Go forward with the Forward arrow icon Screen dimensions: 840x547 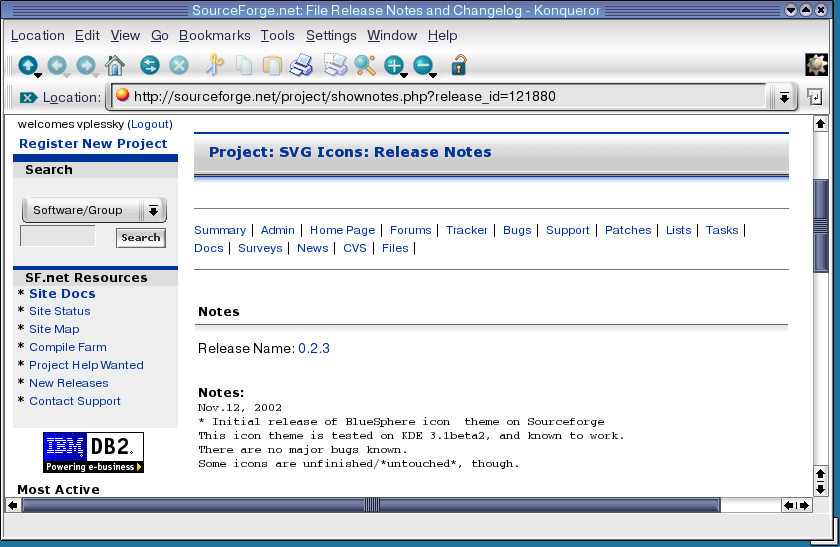[86, 66]
